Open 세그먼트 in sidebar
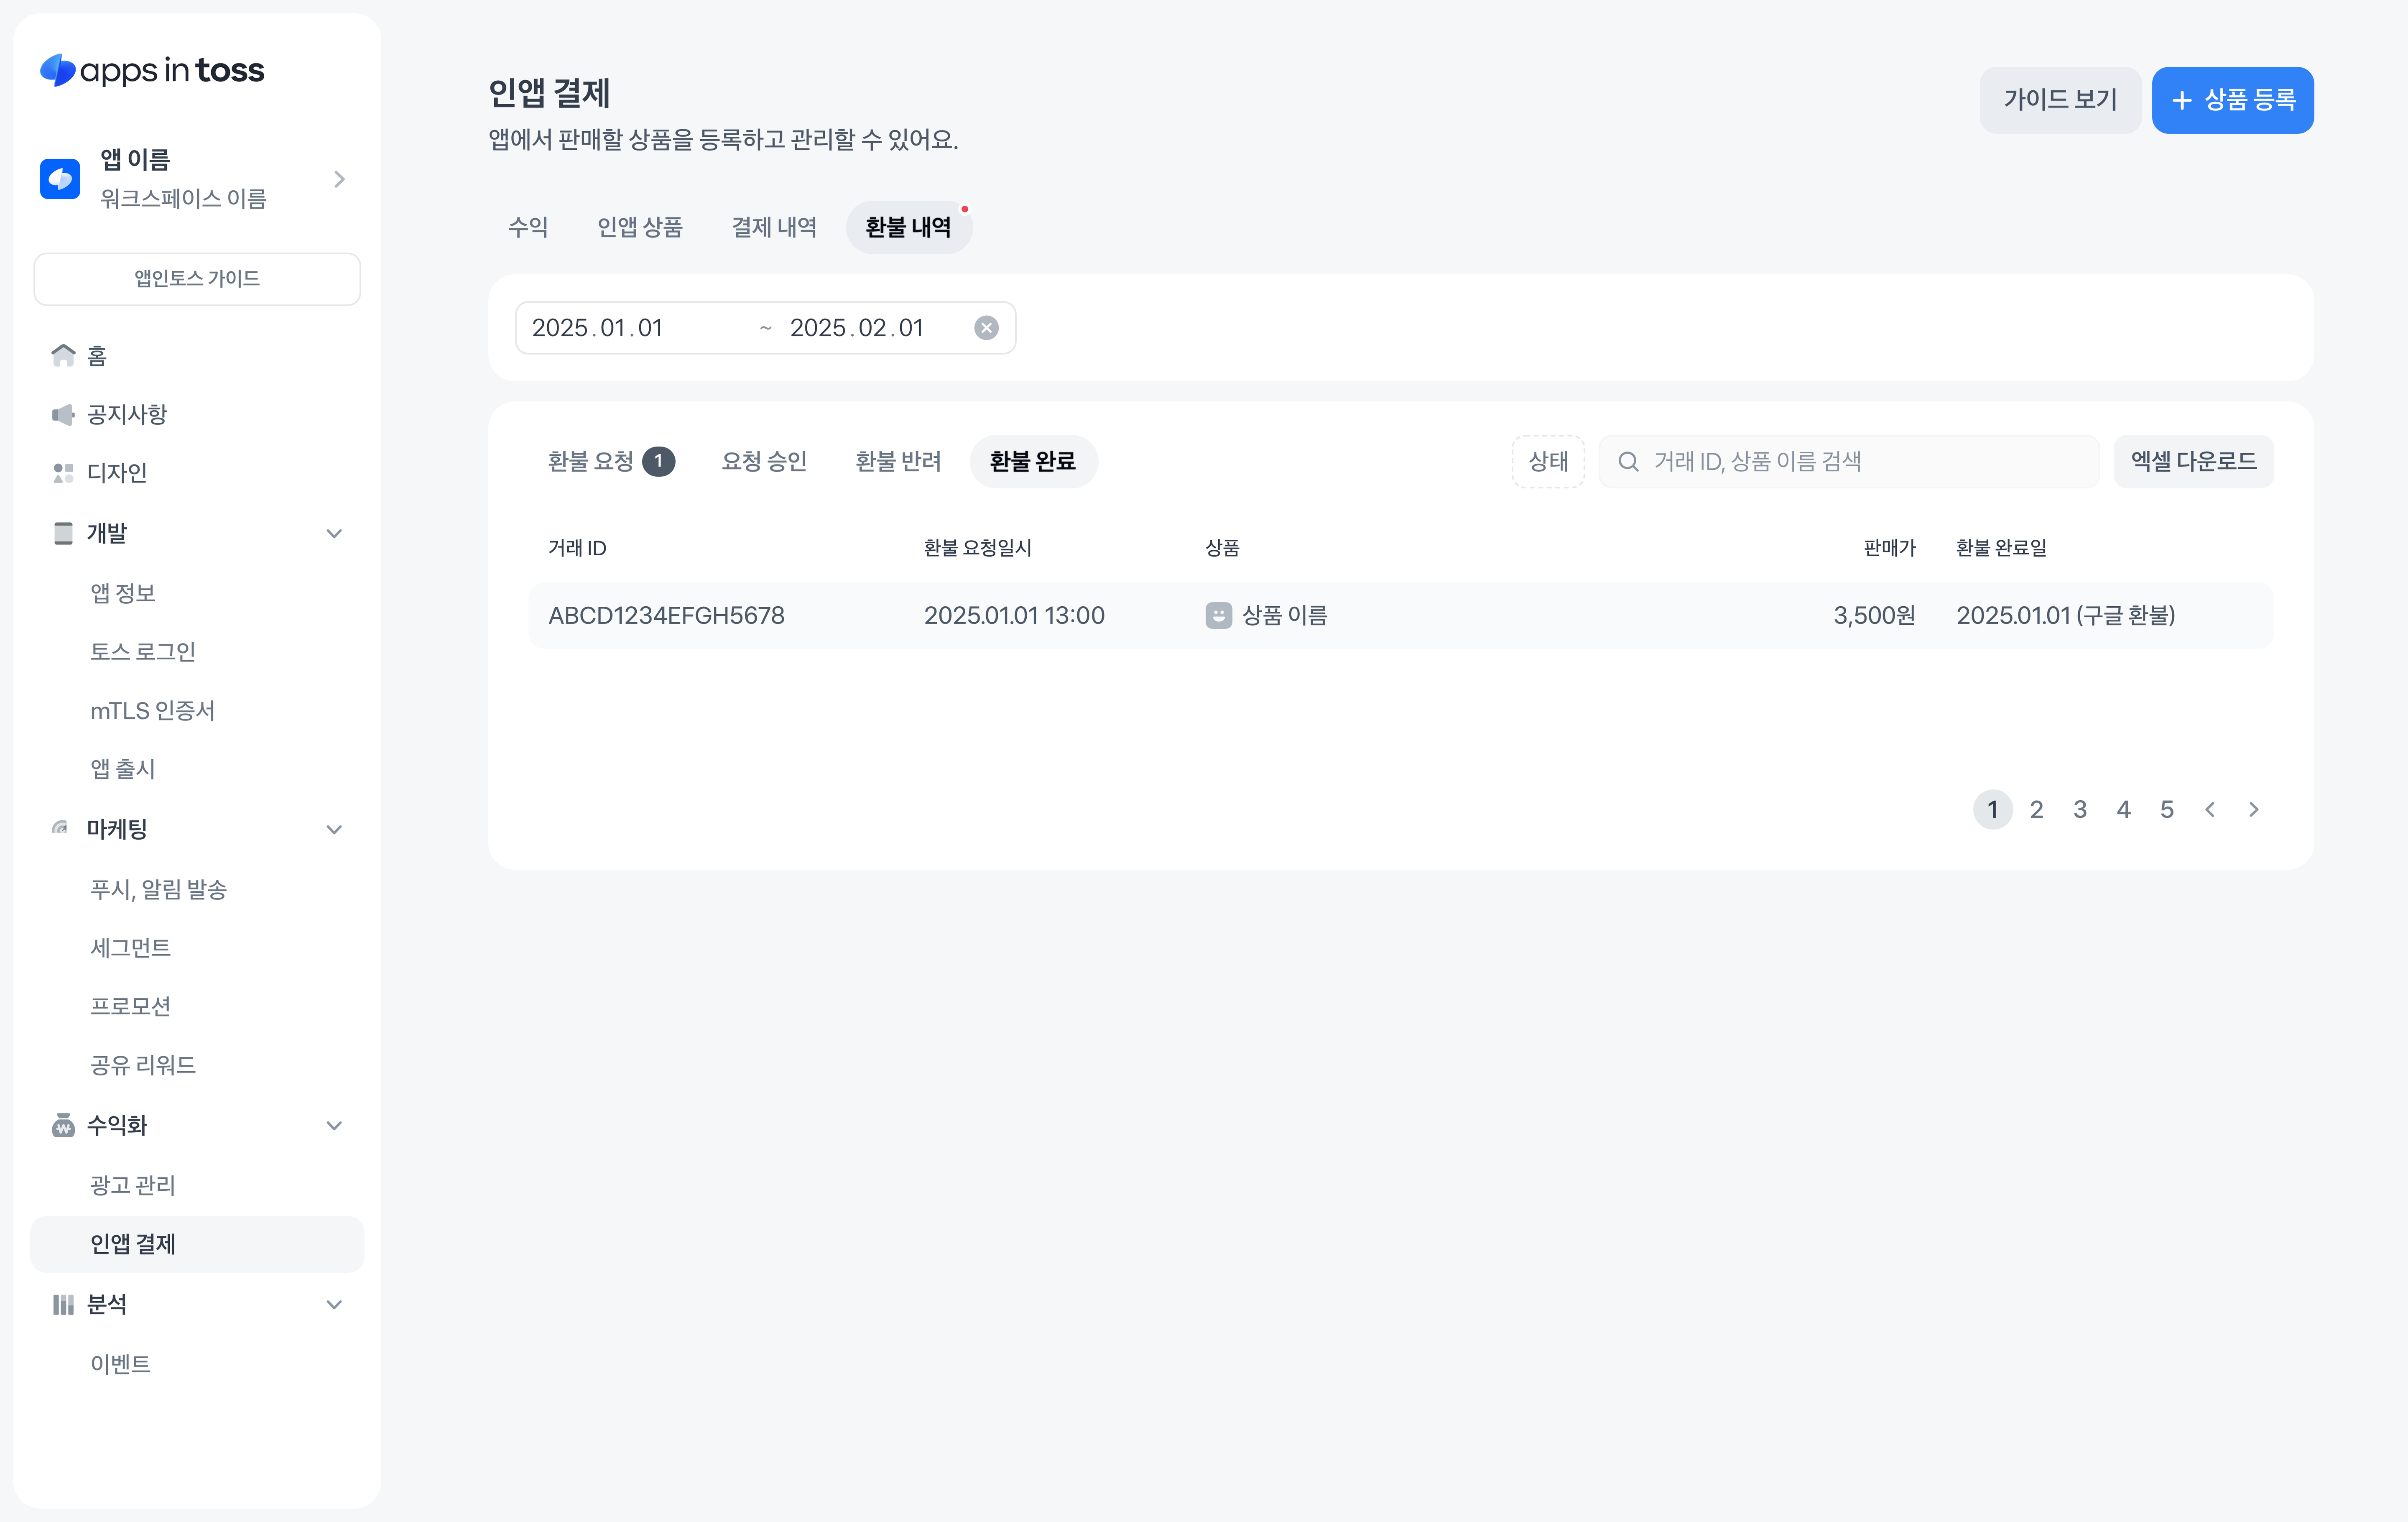This screenshot has height=1522, width=2408. [131, 947]
